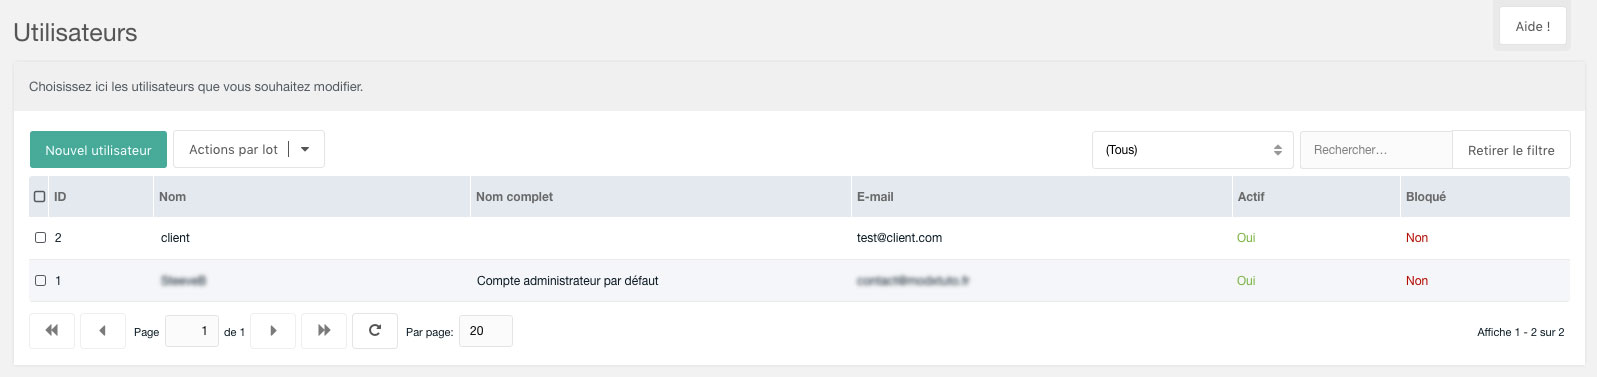Image resolution: width=1597 pixels, height=377 pixels.
Task: Open the Aide ! help button
Action: (1533, 26)
